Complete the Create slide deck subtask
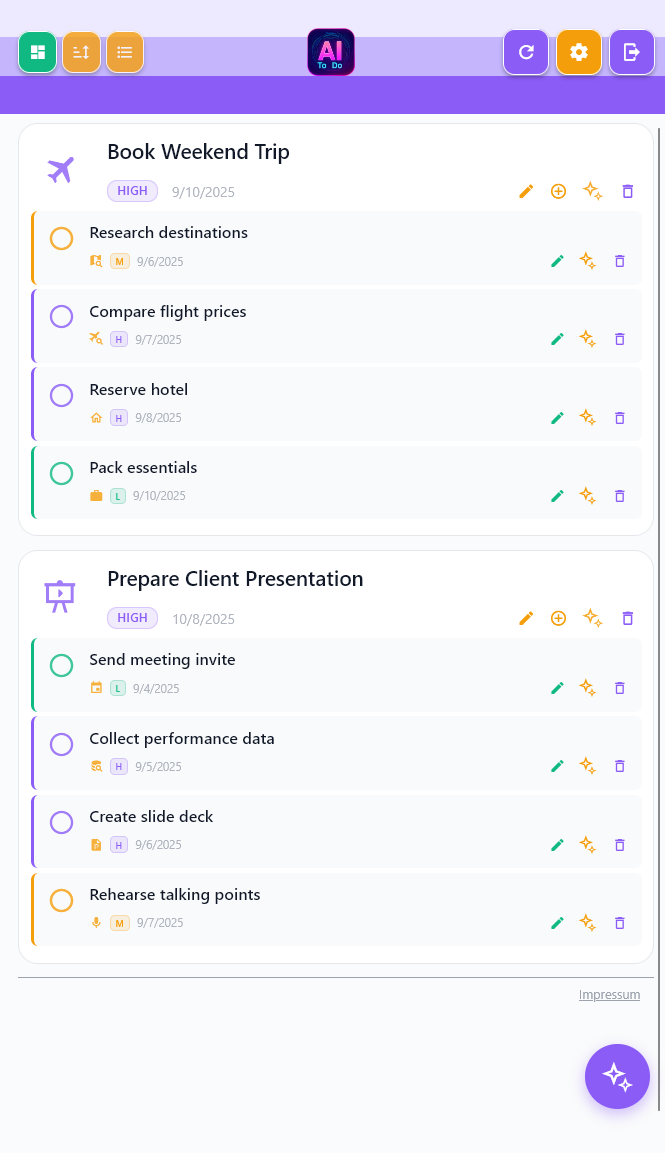 tap(62, 823)
